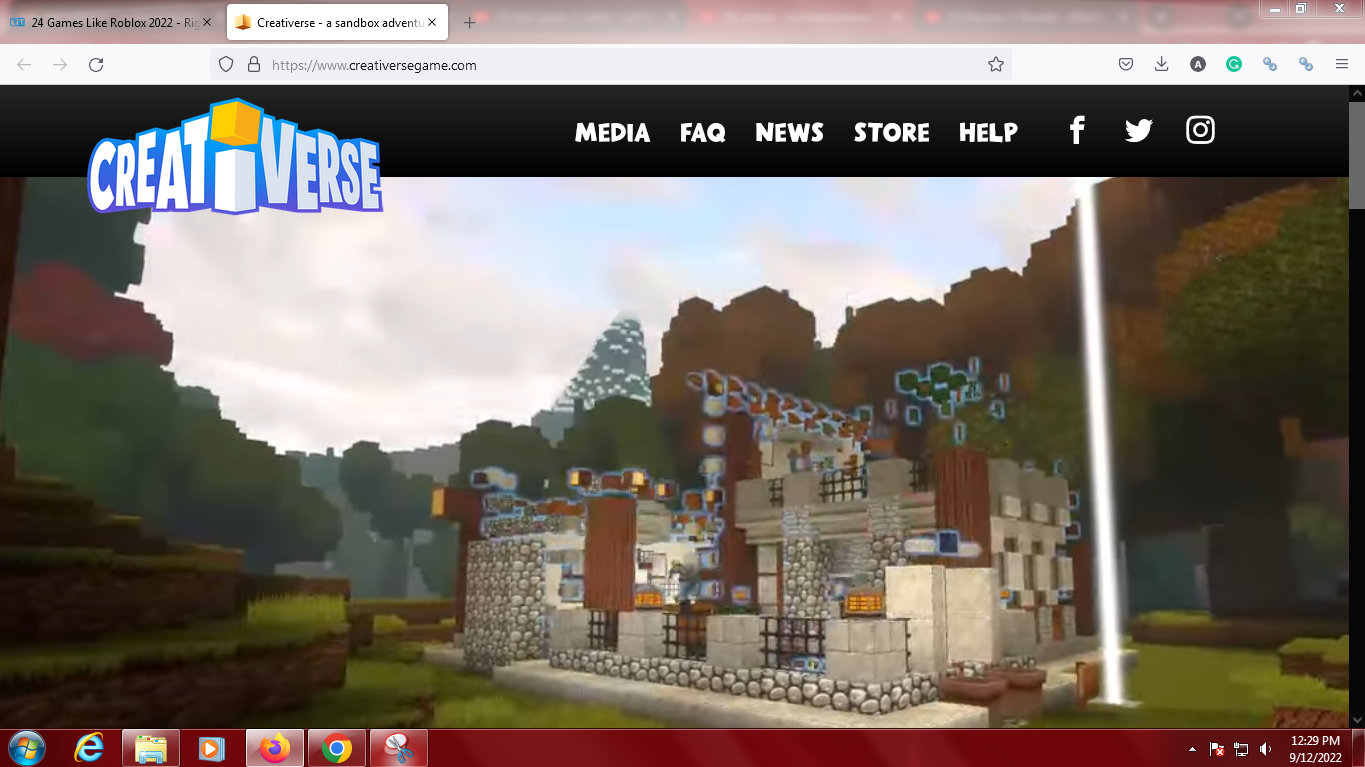Viewport: 1365px width, 767px height.
Task: Open Windows Media Player taskbar icon
Action: pyautogui.click(x=212, y=748)
